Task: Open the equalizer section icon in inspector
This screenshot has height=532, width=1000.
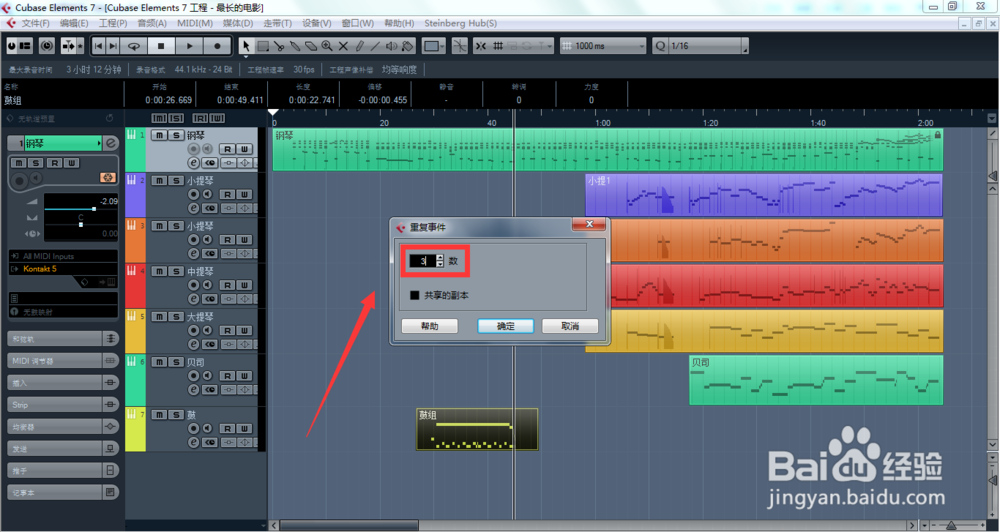Action: 110,427
